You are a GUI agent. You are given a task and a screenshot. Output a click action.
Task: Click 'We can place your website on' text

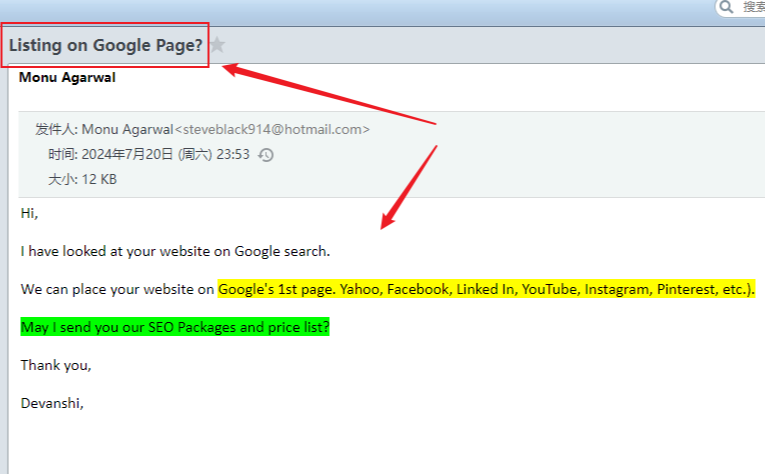(x=117, y=289)
